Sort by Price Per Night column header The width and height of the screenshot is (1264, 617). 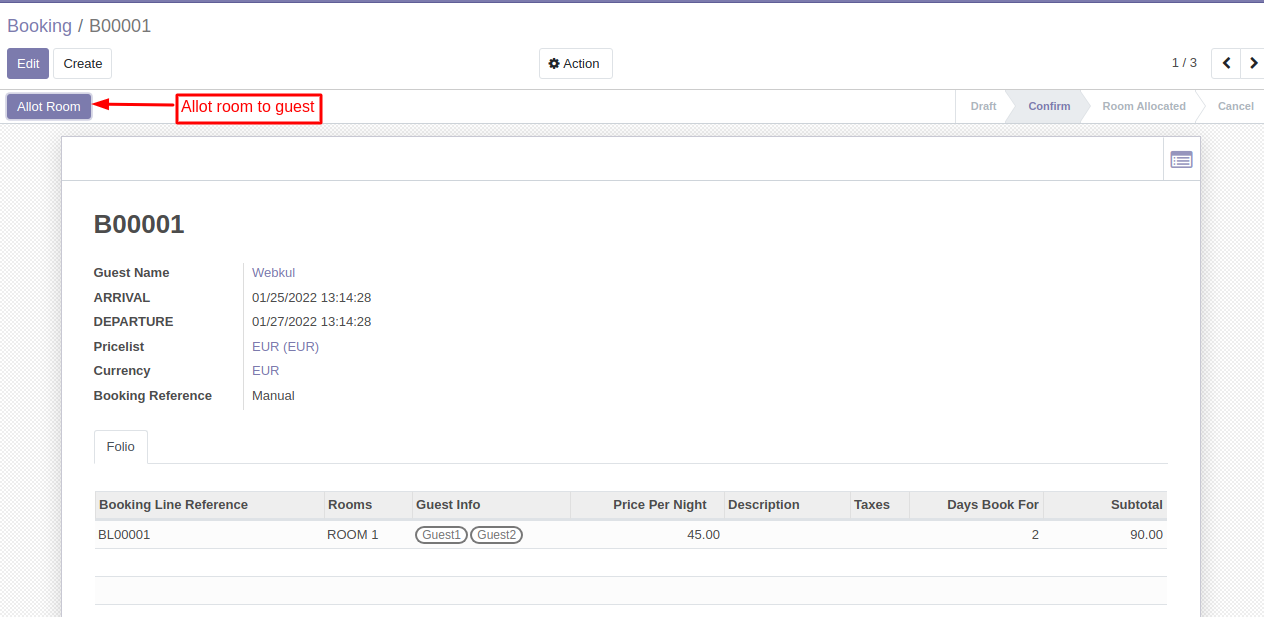click(659, 505)
